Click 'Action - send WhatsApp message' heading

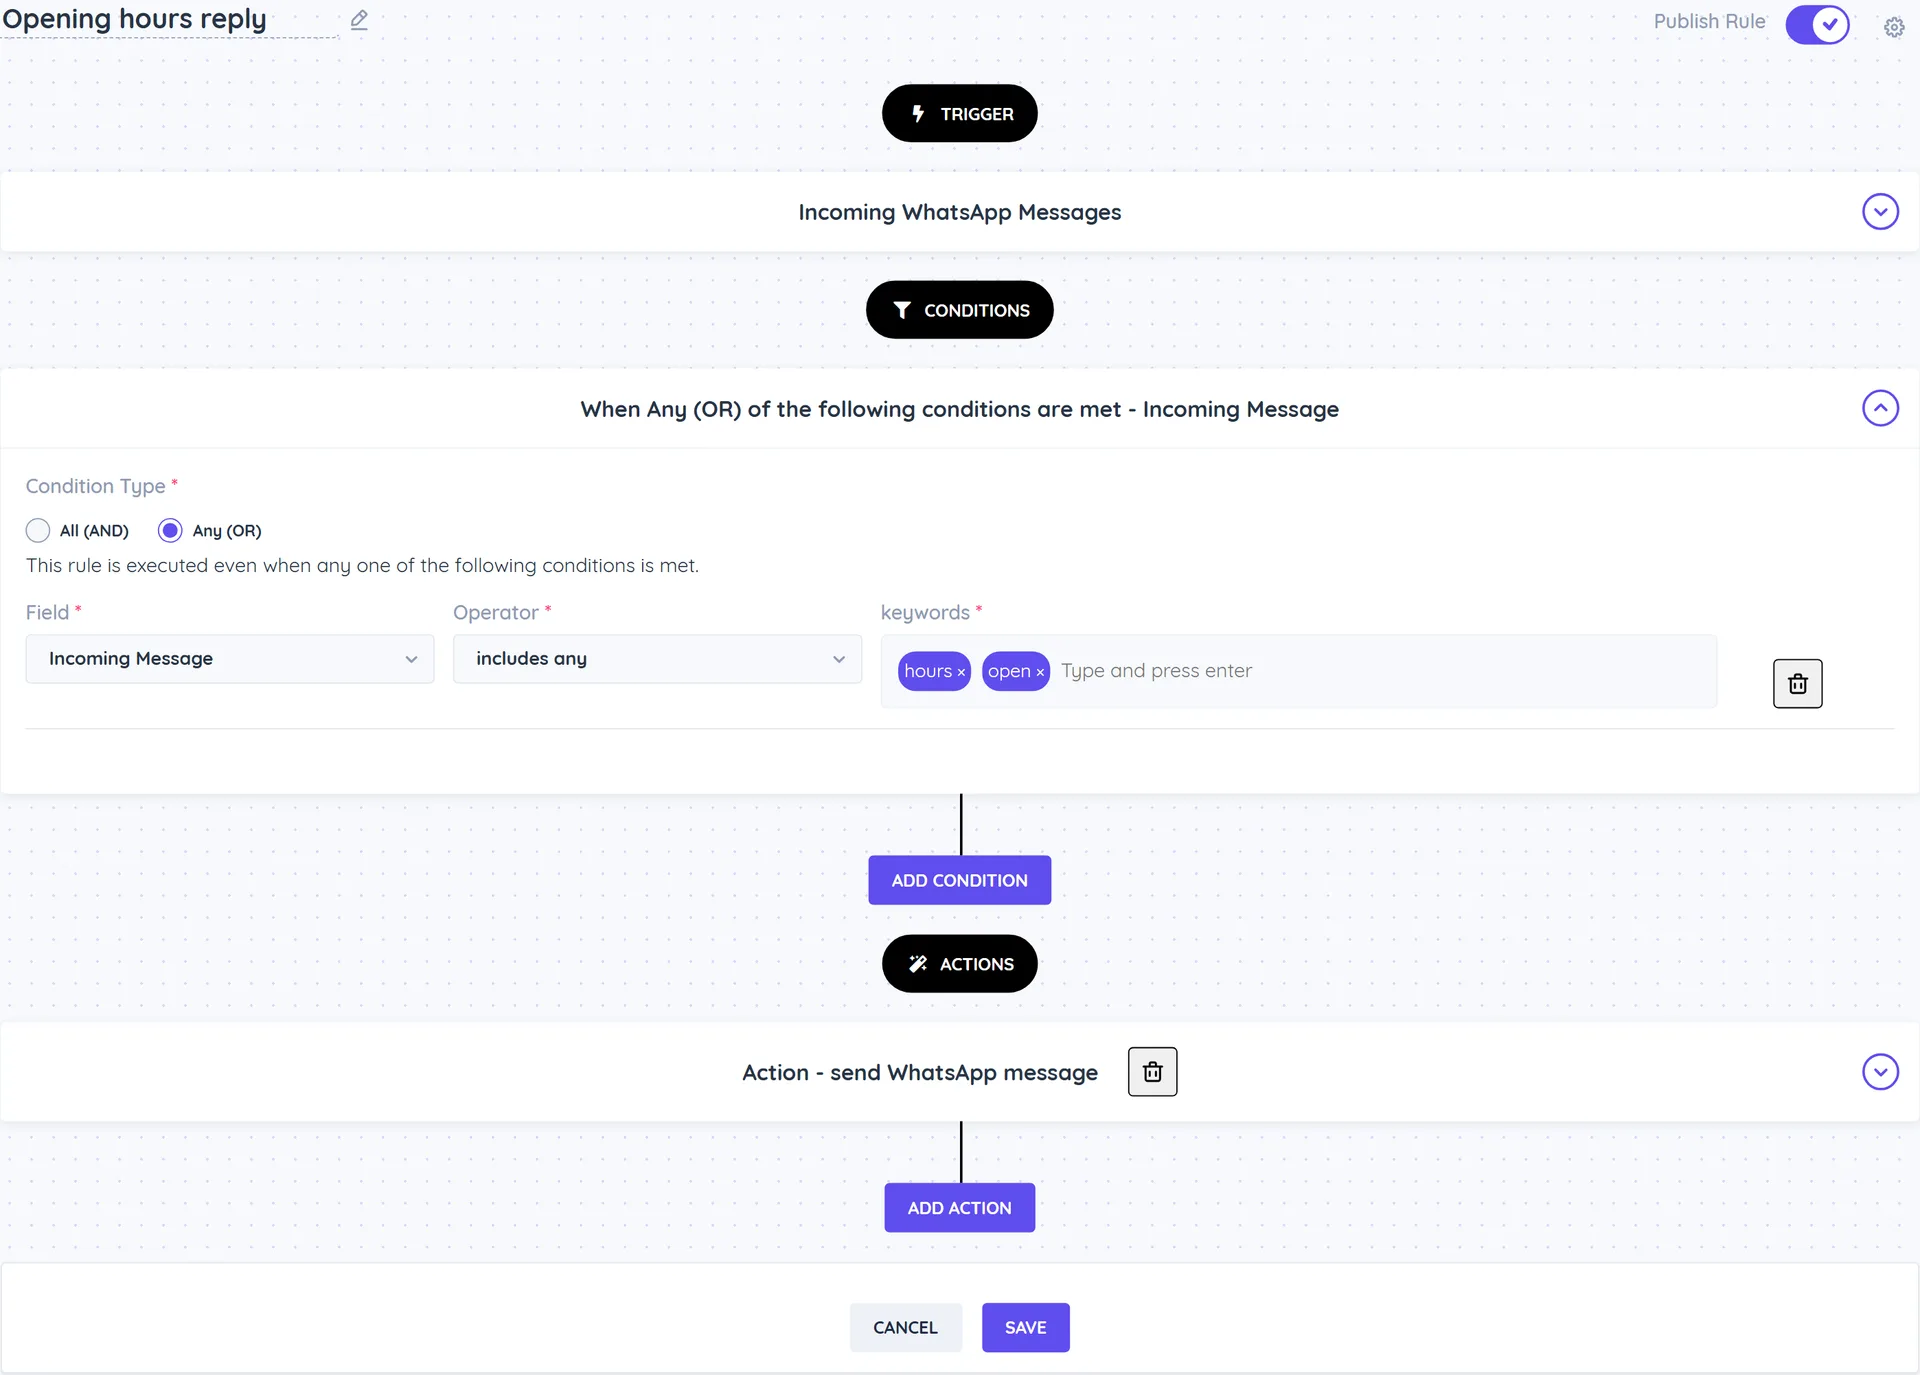click(919, 1072)
